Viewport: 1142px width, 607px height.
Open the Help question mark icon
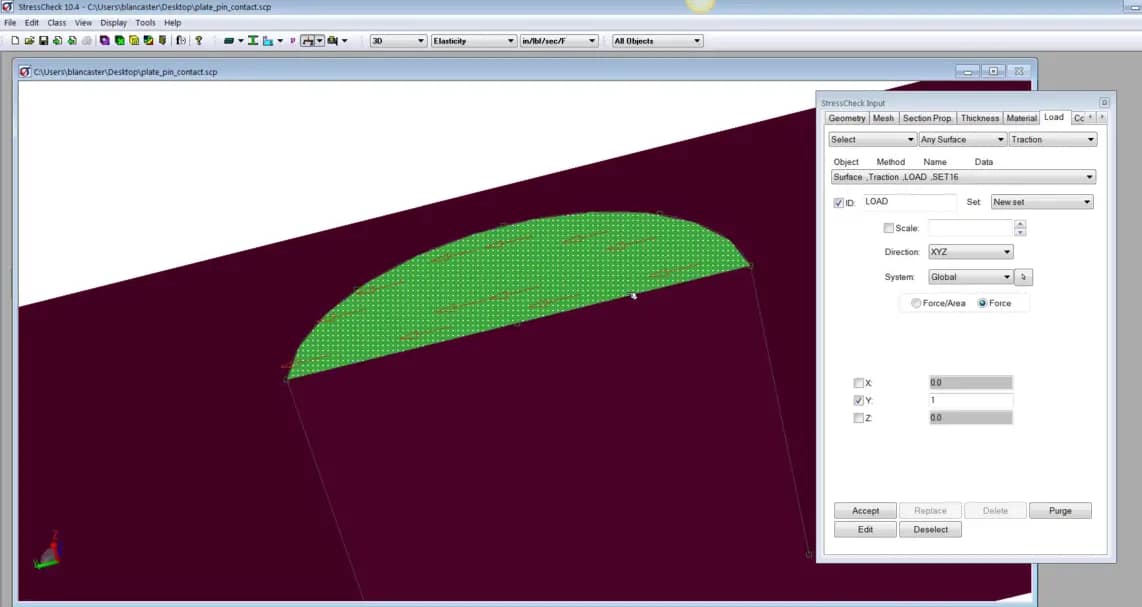198,41
